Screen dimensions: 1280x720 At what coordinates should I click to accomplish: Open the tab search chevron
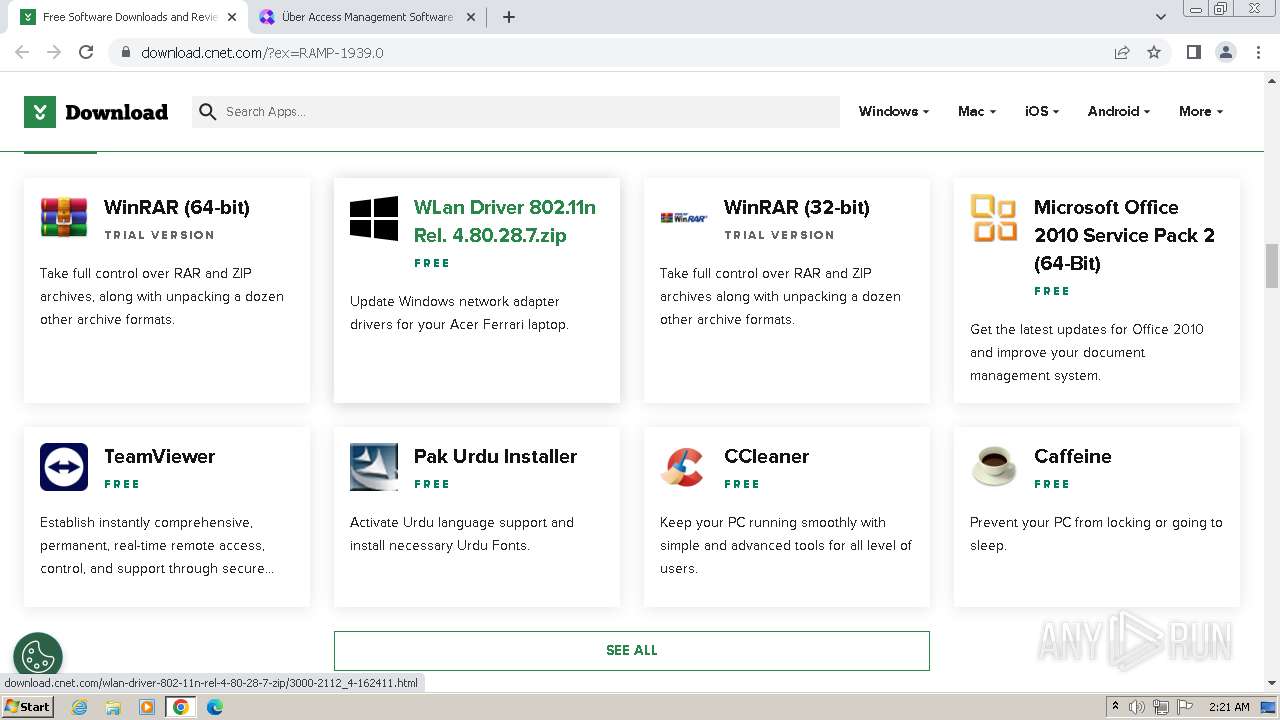click(1161, 17)
